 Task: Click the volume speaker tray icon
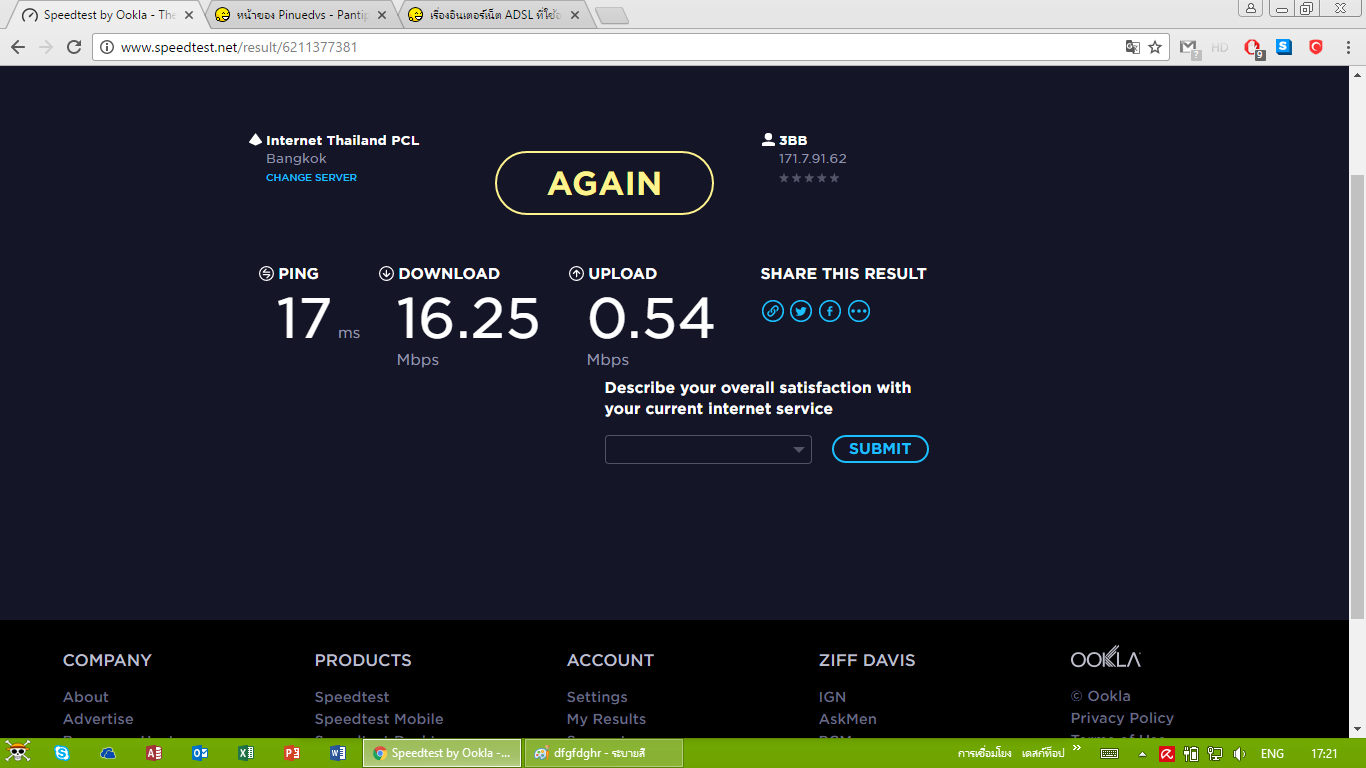[1240, 753]
